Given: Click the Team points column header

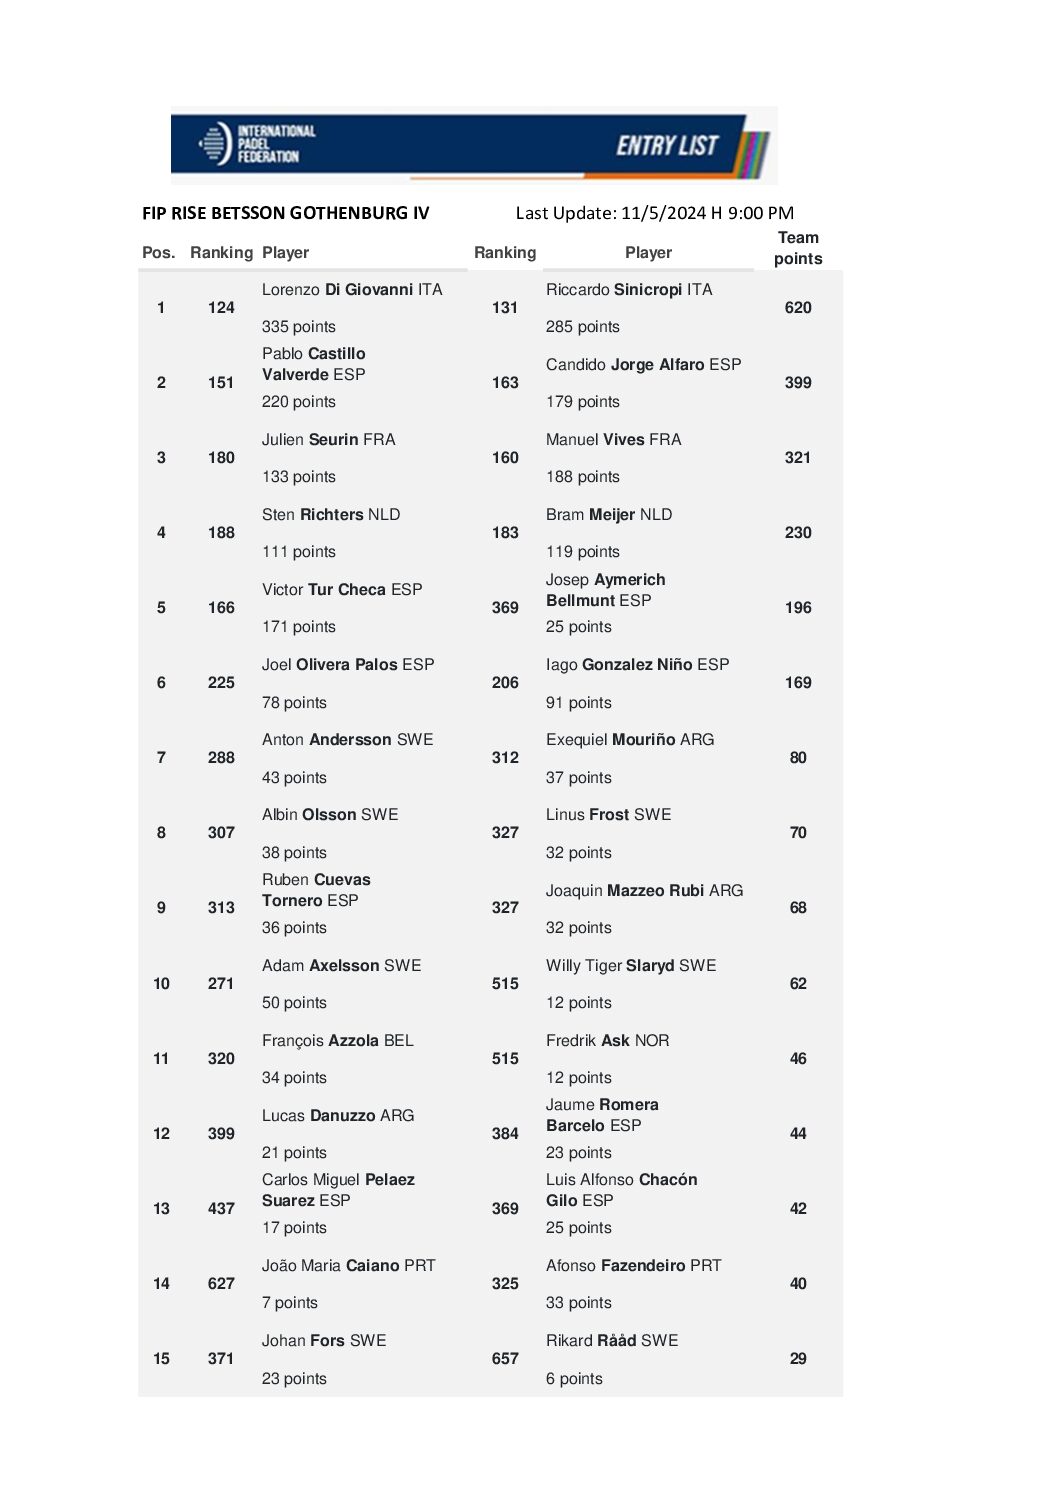Looking at the screenshot, I should [797, 248].
